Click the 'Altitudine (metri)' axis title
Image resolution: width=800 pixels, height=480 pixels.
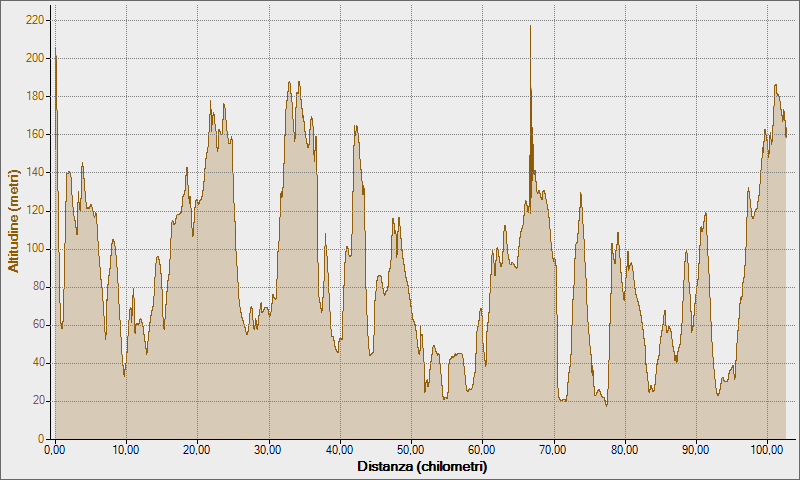(13, 221)
